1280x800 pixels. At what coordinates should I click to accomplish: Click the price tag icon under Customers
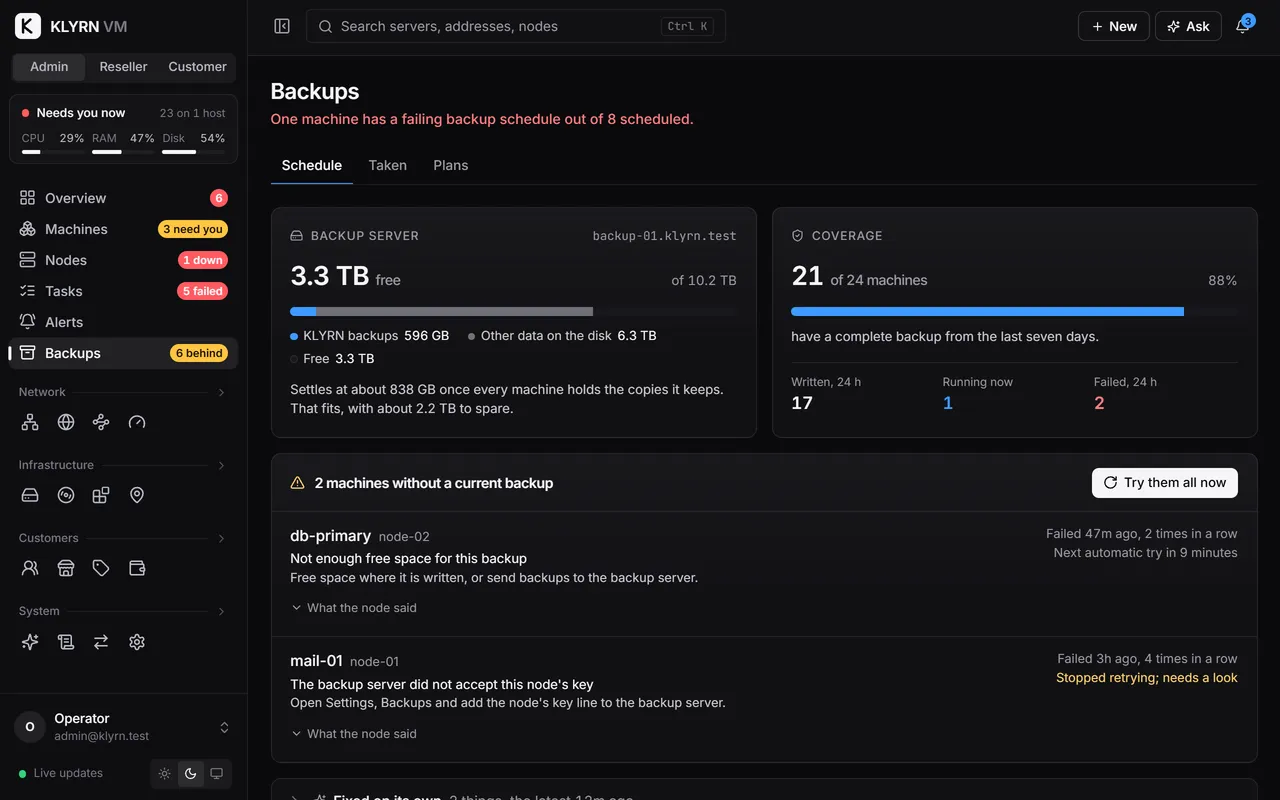(x=101, y=568)
